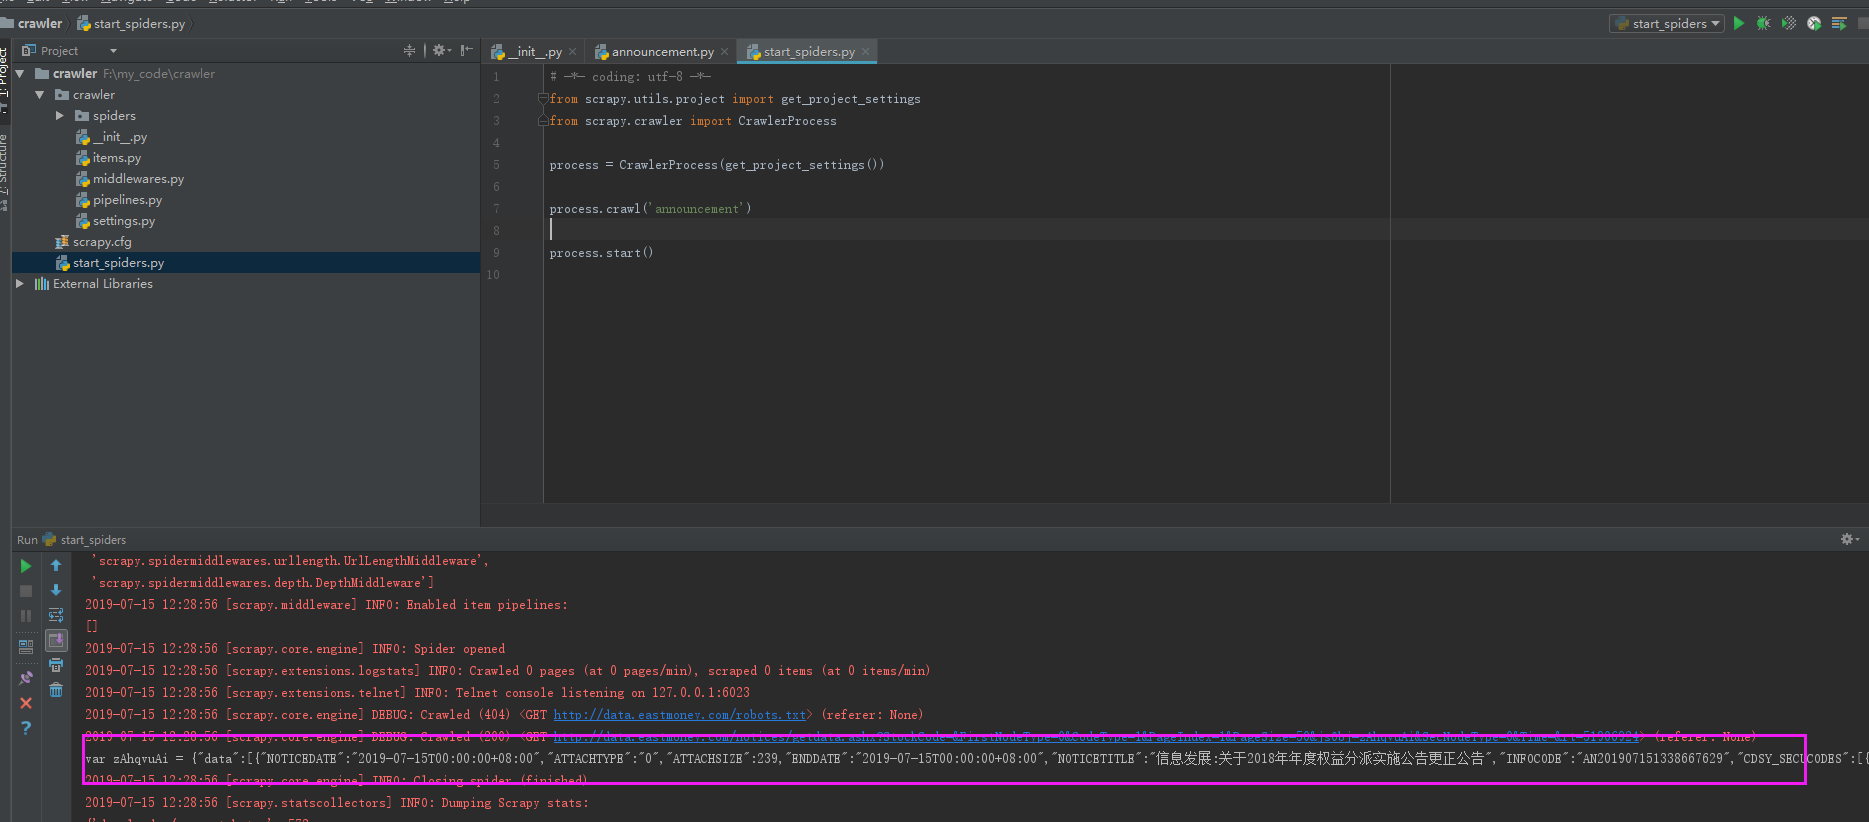
Task: Close the start_spiders.py tab
Action: [866, 52]
